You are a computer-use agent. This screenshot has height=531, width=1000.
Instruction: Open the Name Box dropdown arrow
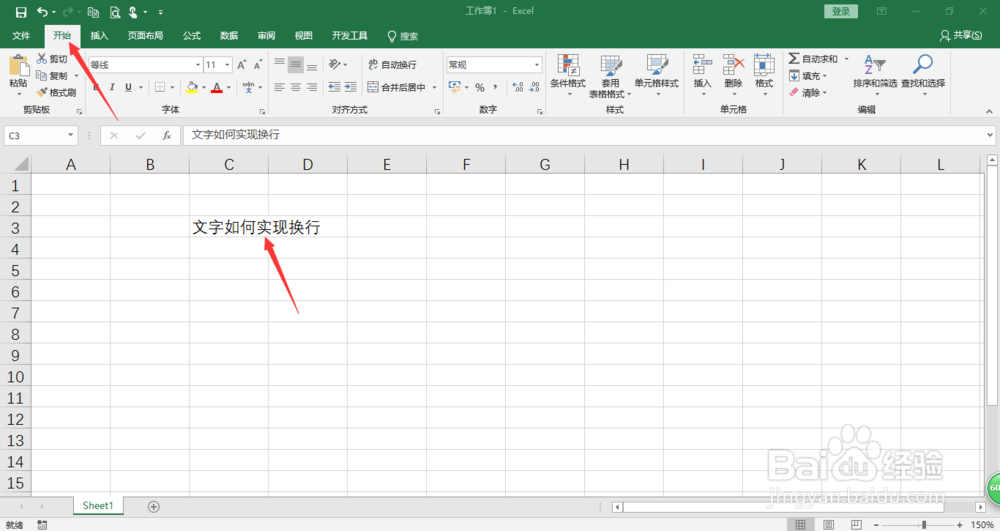pos(70,135)
